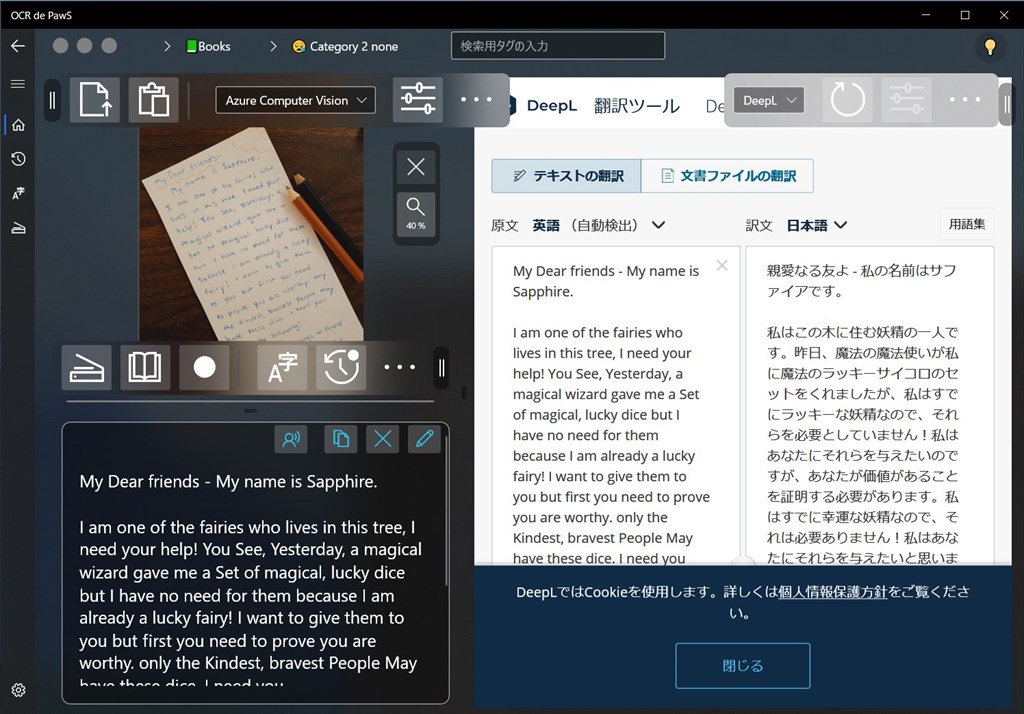Click the paste from clipboard icon
The height and width of the screenshot is (714, 1024).
point(153,100)
